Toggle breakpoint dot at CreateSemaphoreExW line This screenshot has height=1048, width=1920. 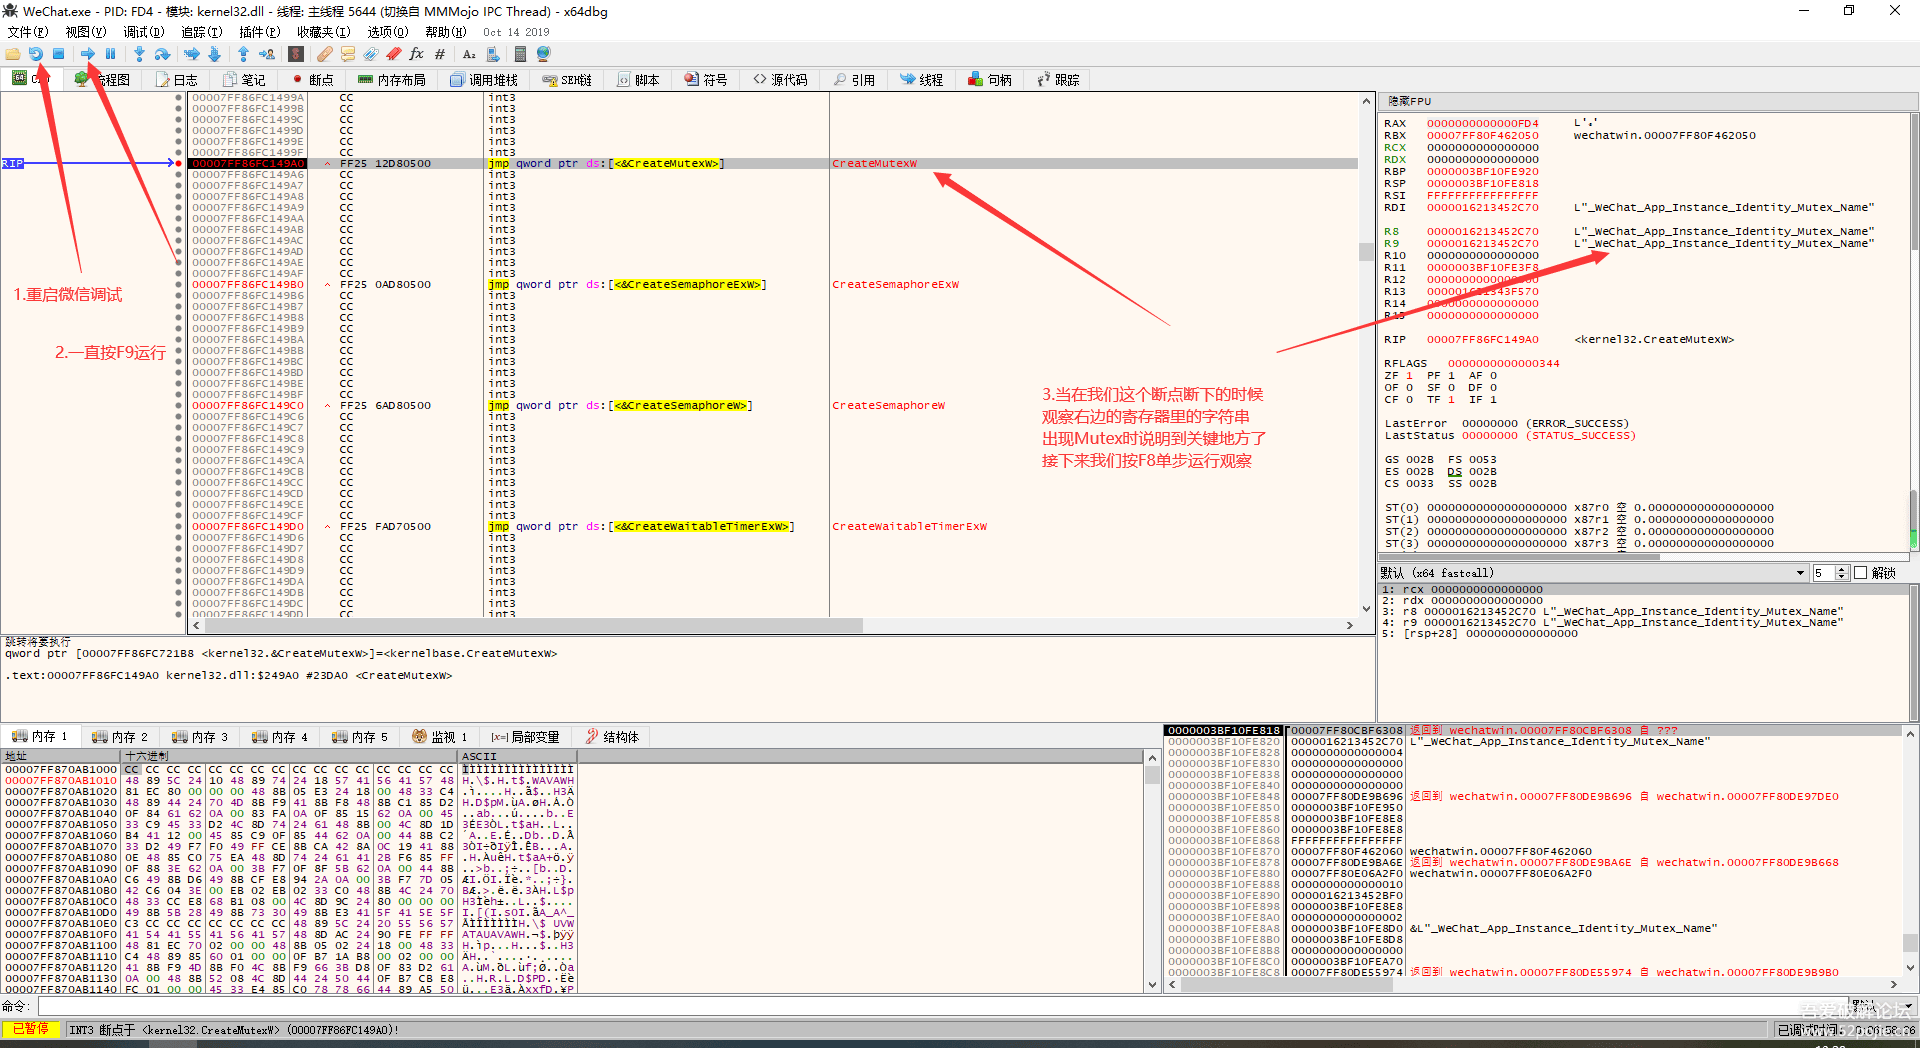tap(179, 284)
